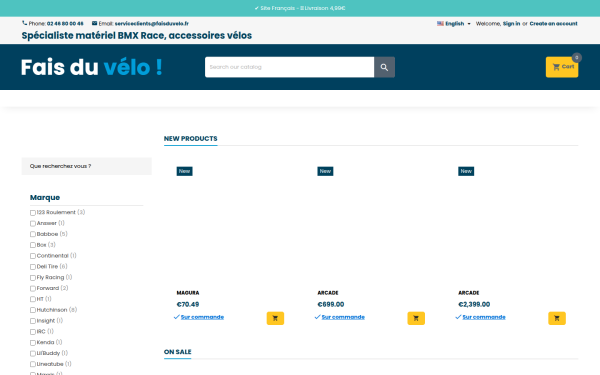Toggle the Lineatube brand checkbox
The height and width of the screenshot is (375, 600).
[x=33, y=364]
